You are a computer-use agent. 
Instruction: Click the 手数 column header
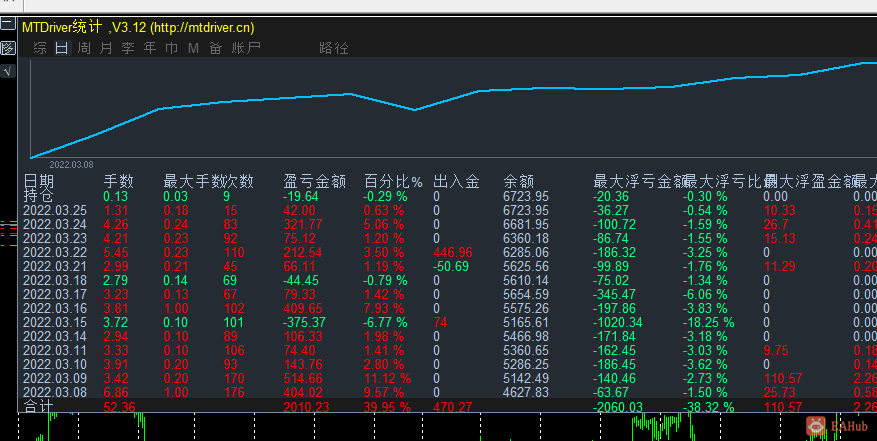coord(119,181)
